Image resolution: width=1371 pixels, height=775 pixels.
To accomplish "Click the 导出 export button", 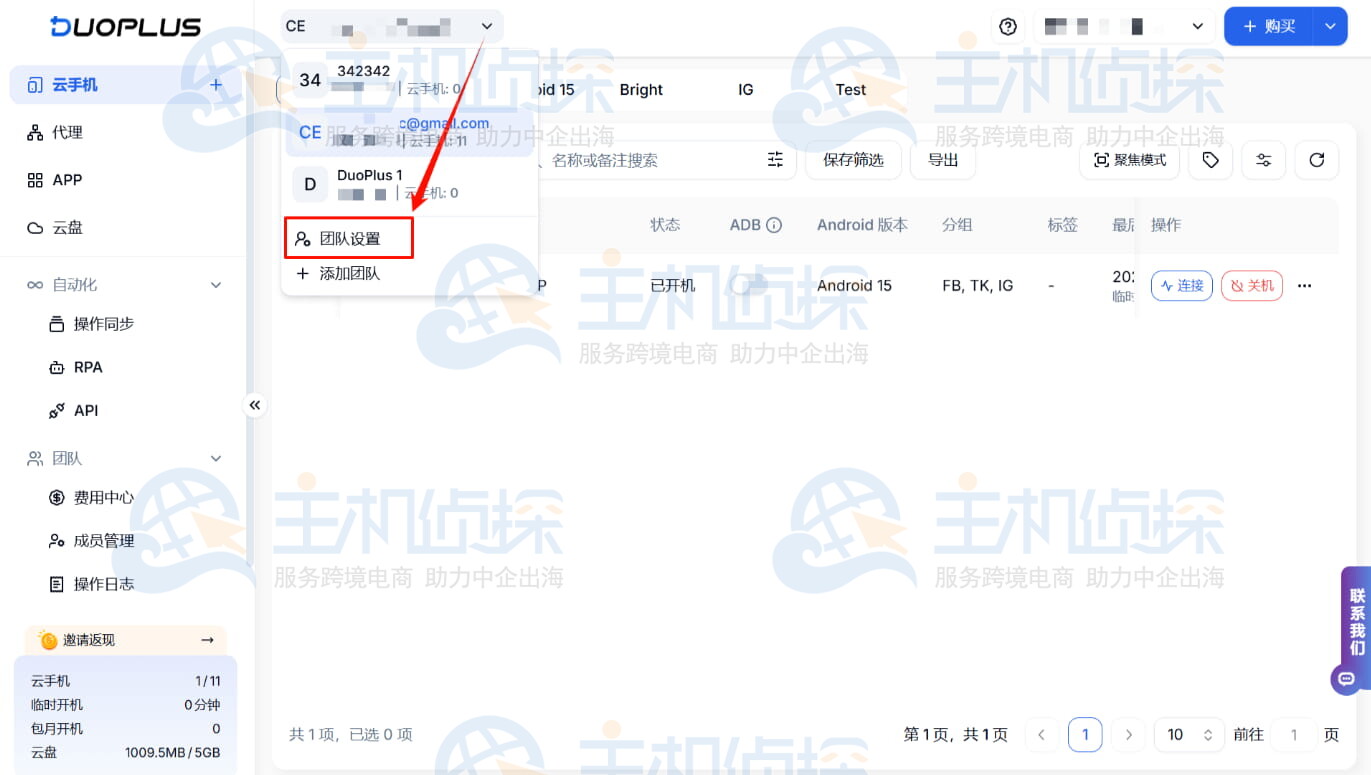I will click(942, 159).
